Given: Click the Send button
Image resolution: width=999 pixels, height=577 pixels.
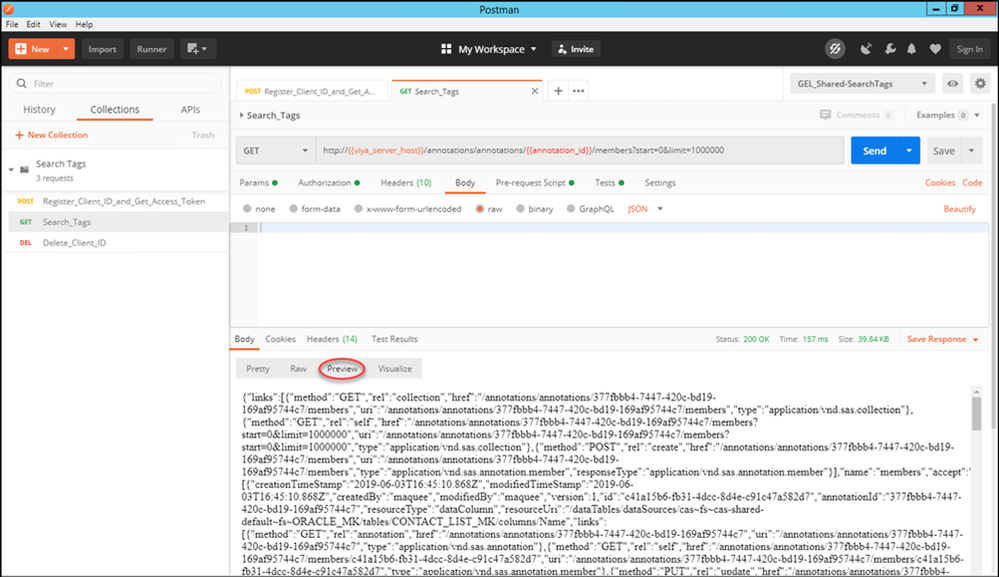Looking at the screenshot, I should pyautogui.click(x=875, y=151).
